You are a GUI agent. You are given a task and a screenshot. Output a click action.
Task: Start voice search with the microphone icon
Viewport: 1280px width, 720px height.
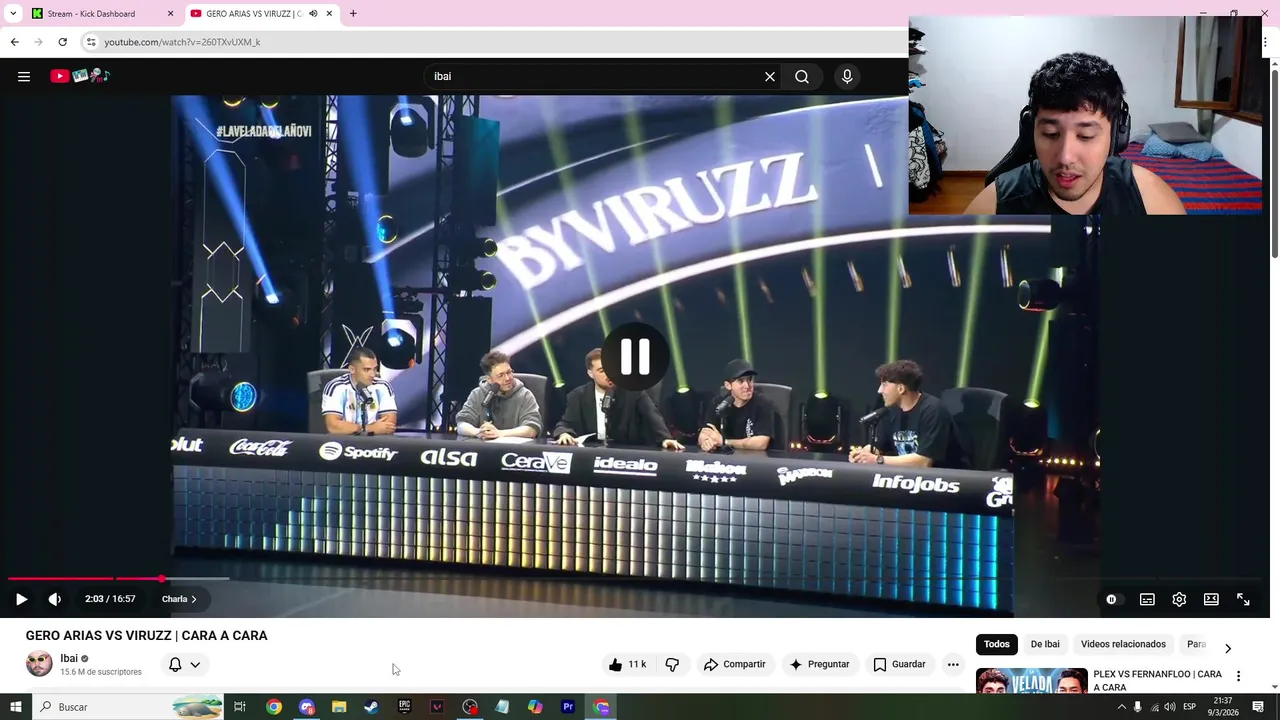click(847, 76)
